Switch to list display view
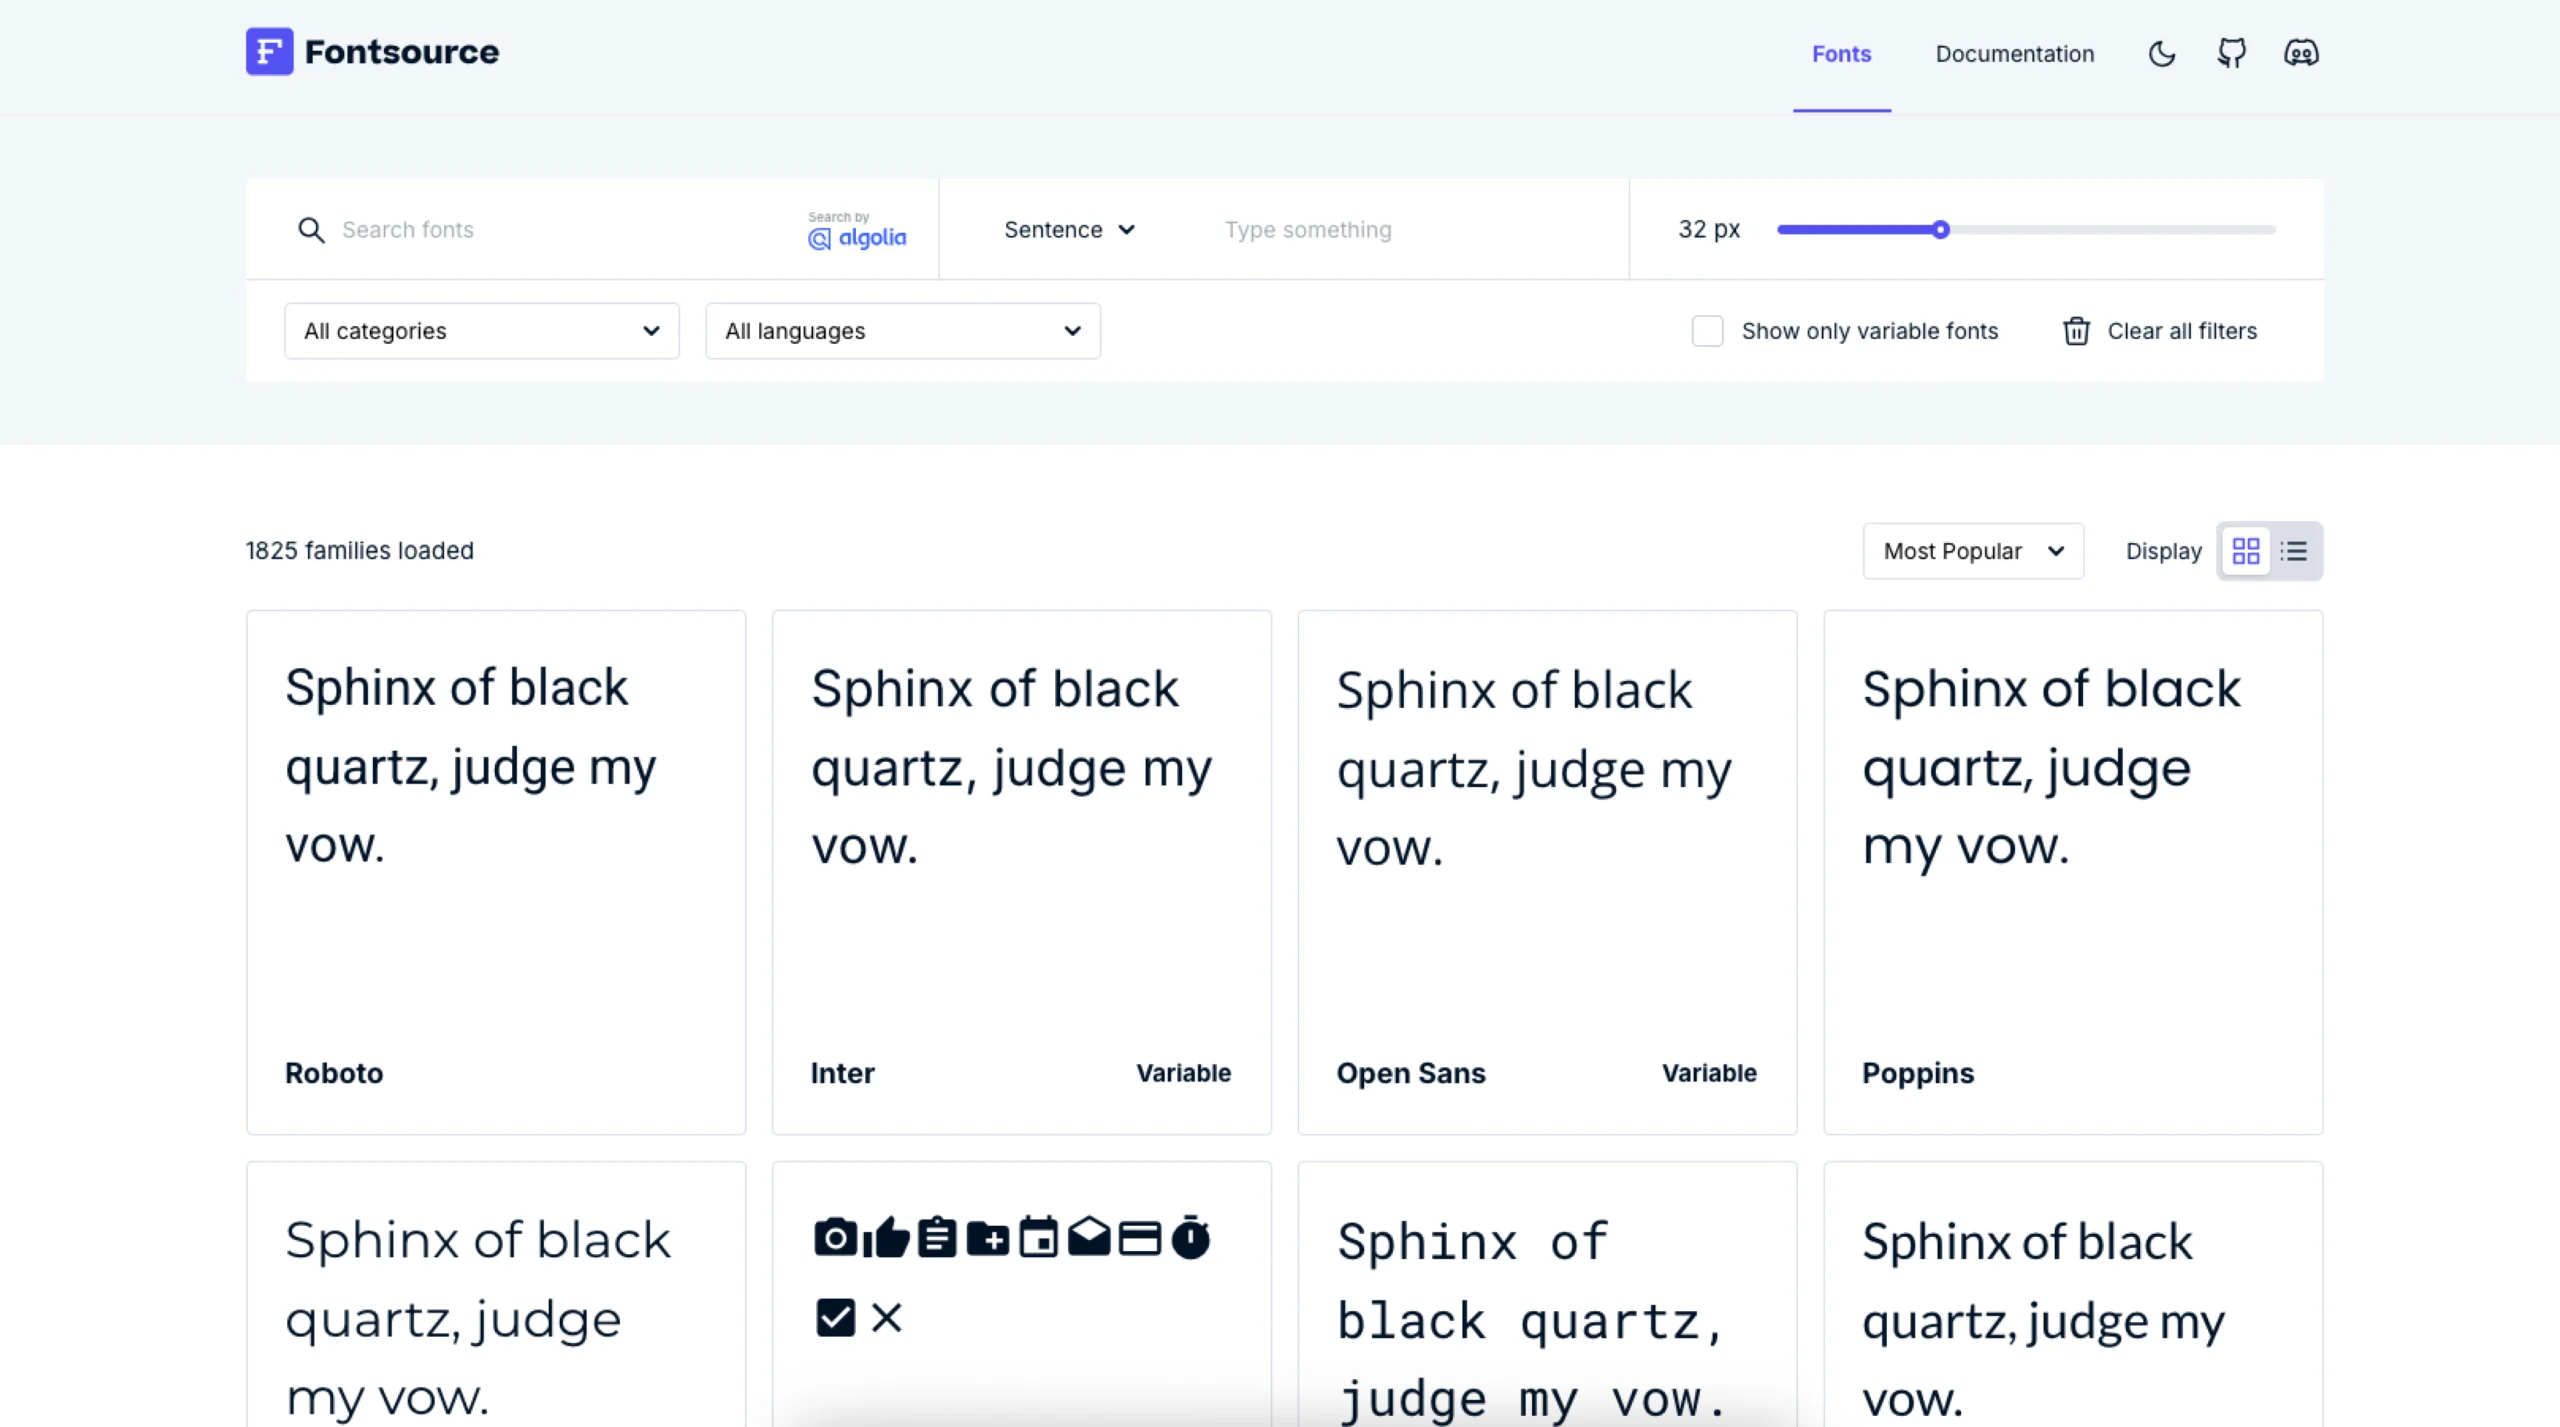The height and width of the screenshot is (1427, 2560). [2294, 551]
